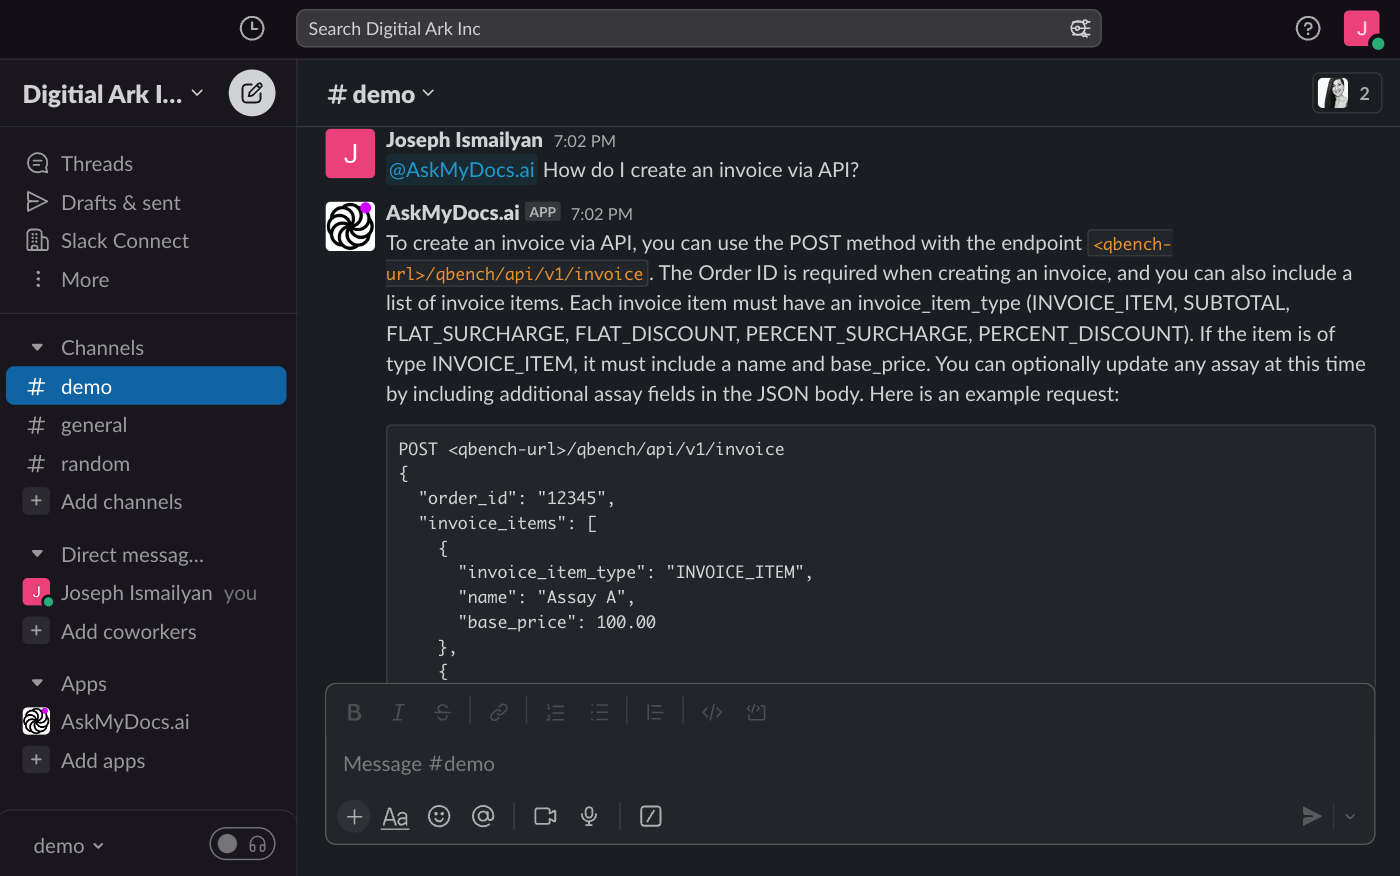Click the AskMyDocs.ai sender name
This screenshot has height=876, width=1400.
click(453, 212)
